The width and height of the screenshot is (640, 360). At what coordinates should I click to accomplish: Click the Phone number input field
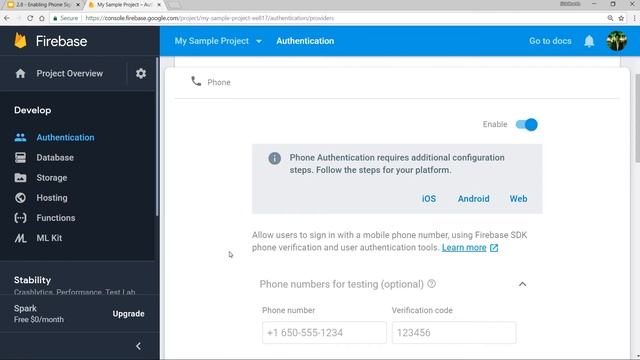click(x=324, y=333)
